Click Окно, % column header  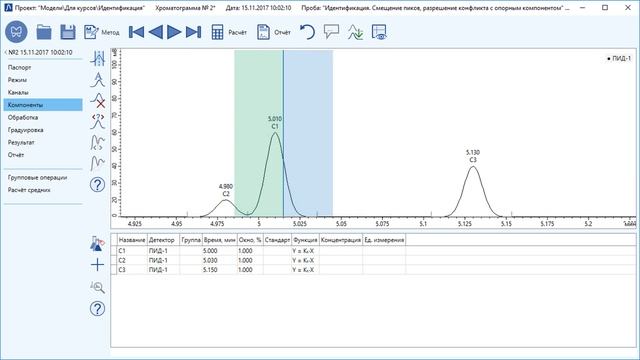[x=250, y=240]
